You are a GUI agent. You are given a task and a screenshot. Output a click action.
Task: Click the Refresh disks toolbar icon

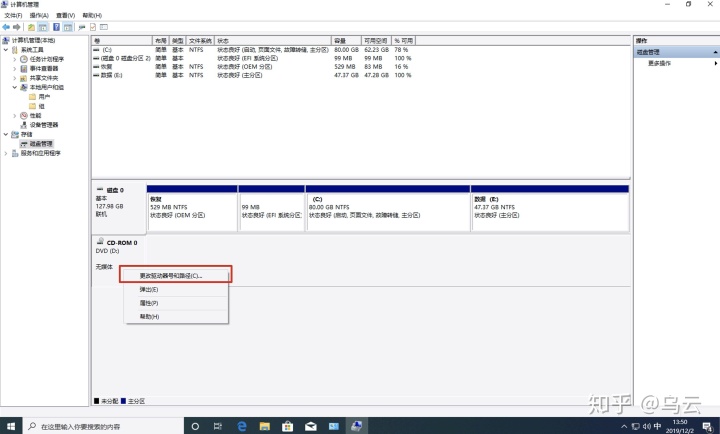(82, 27)
